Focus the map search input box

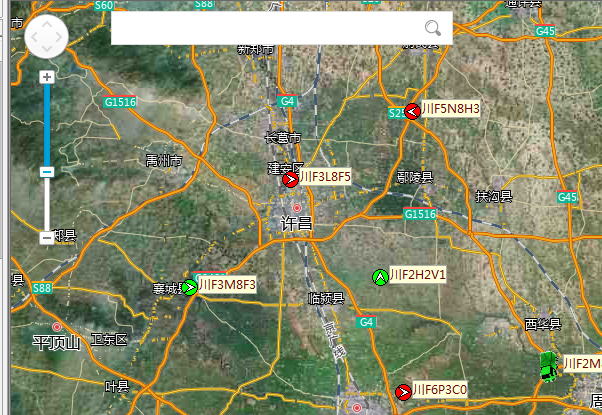[265, 28]
